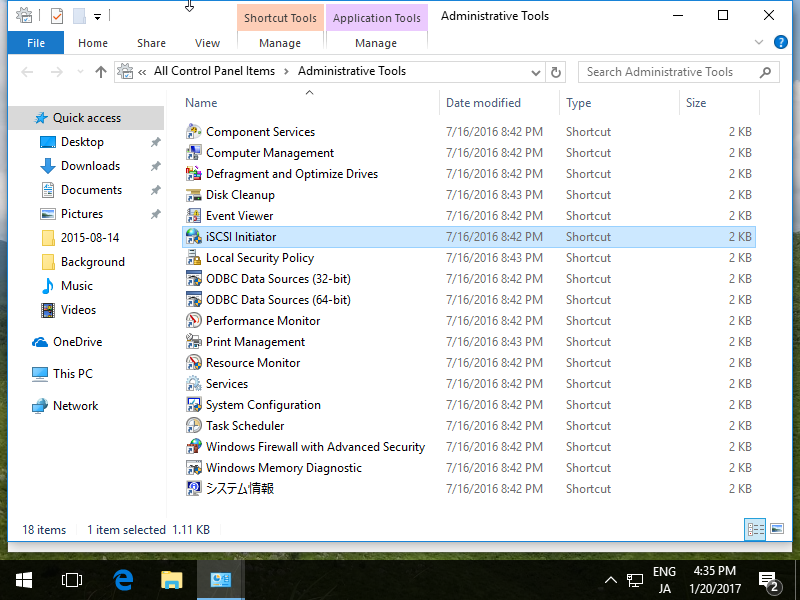Select This PC in navigation pane
The width and height of the screenshot is (800, 600).
tap(73, 374)
